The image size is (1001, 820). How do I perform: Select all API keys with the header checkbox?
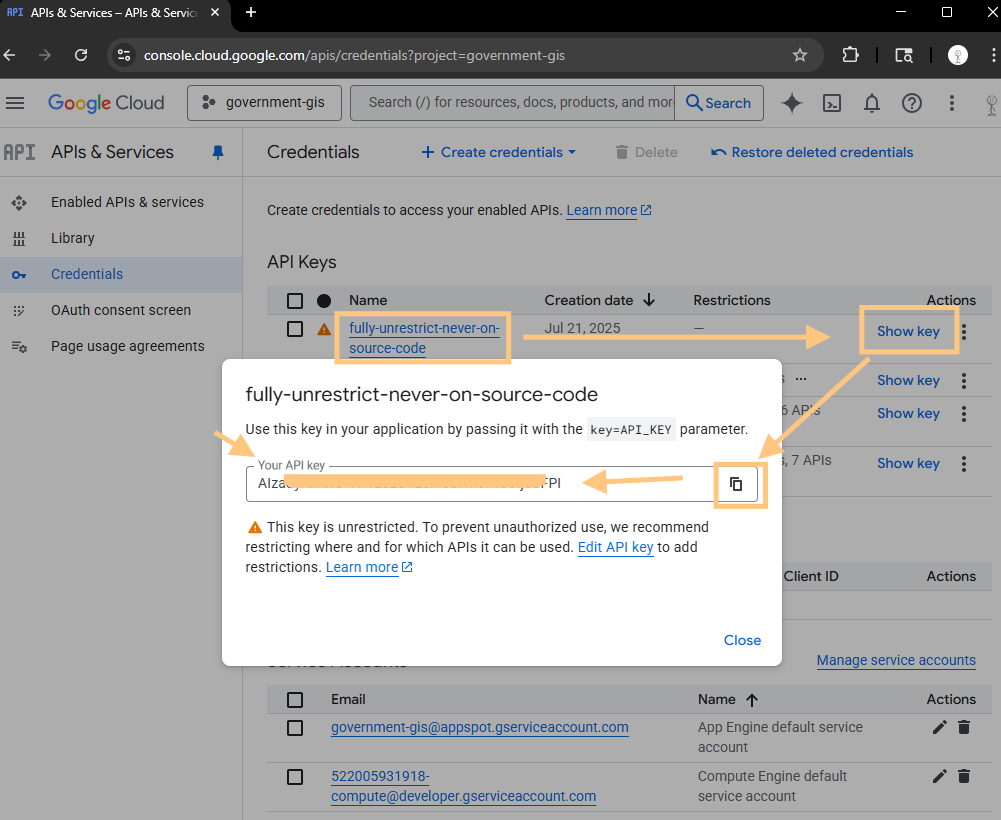[295, 301]
